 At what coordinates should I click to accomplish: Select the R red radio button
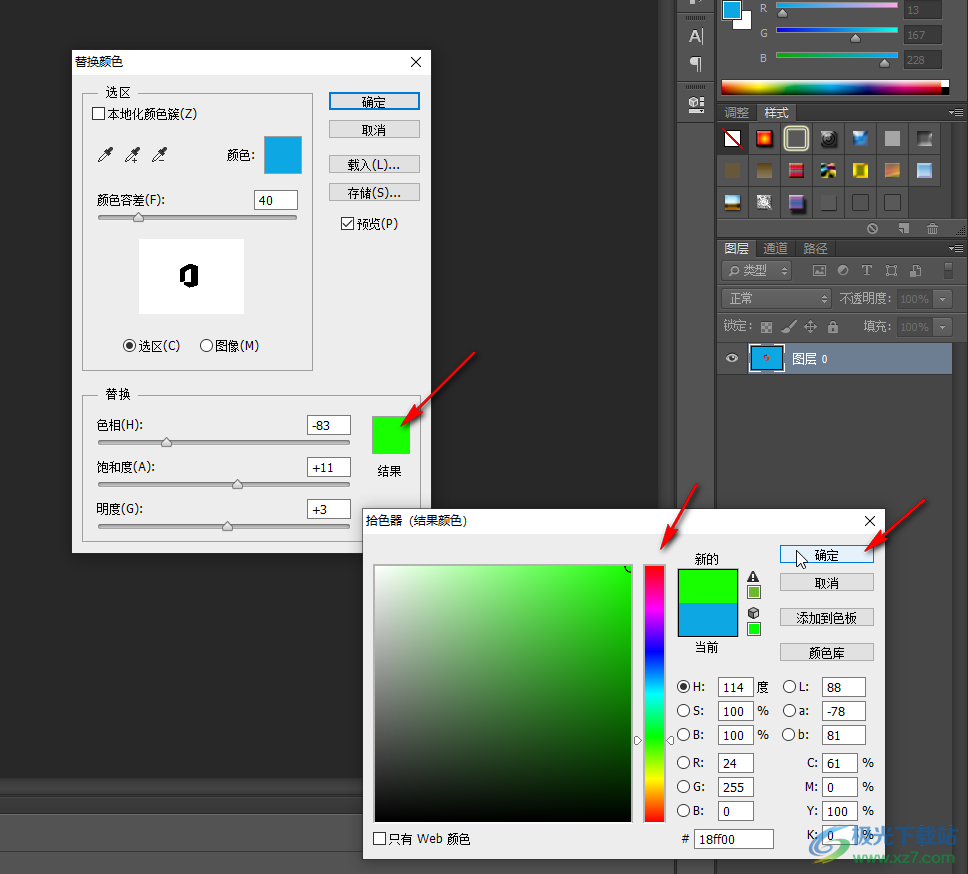[683, 762]
